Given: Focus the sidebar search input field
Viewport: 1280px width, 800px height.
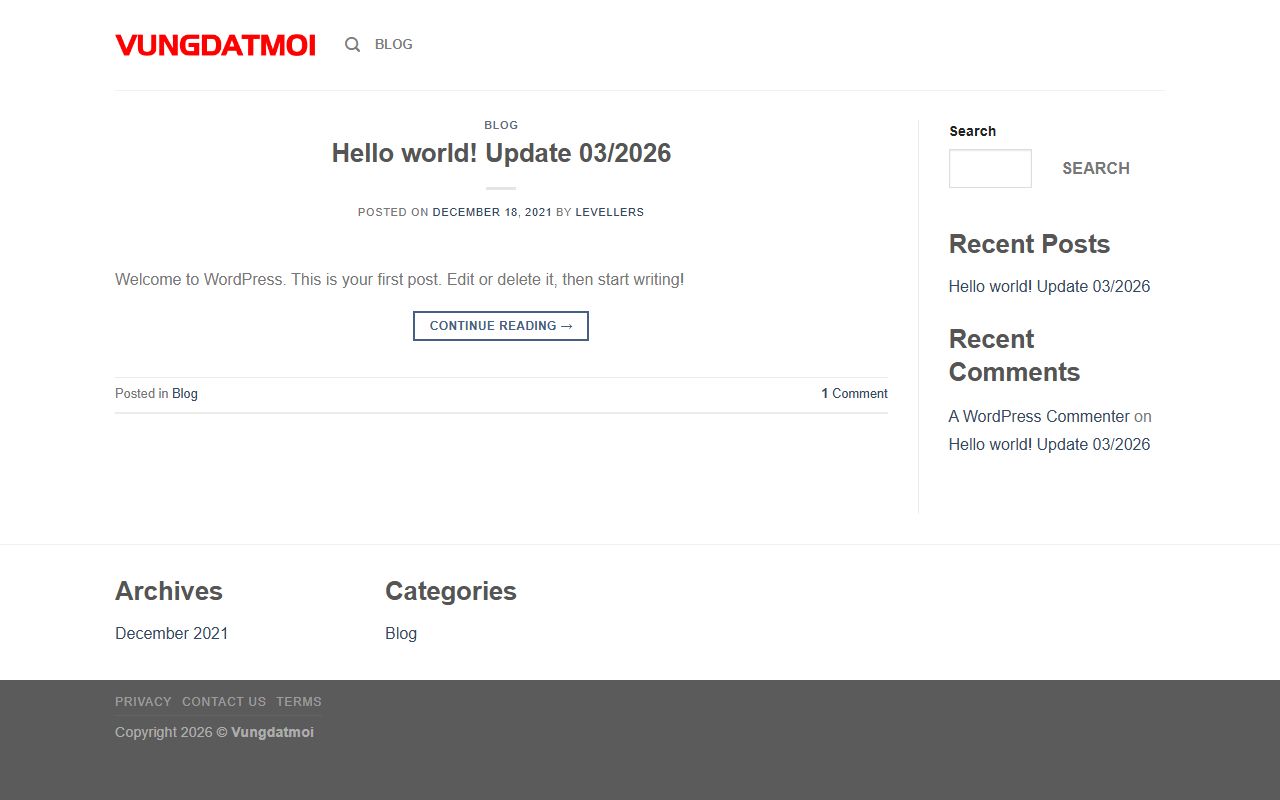Looking at the screenshot, I should coord(989,168).
